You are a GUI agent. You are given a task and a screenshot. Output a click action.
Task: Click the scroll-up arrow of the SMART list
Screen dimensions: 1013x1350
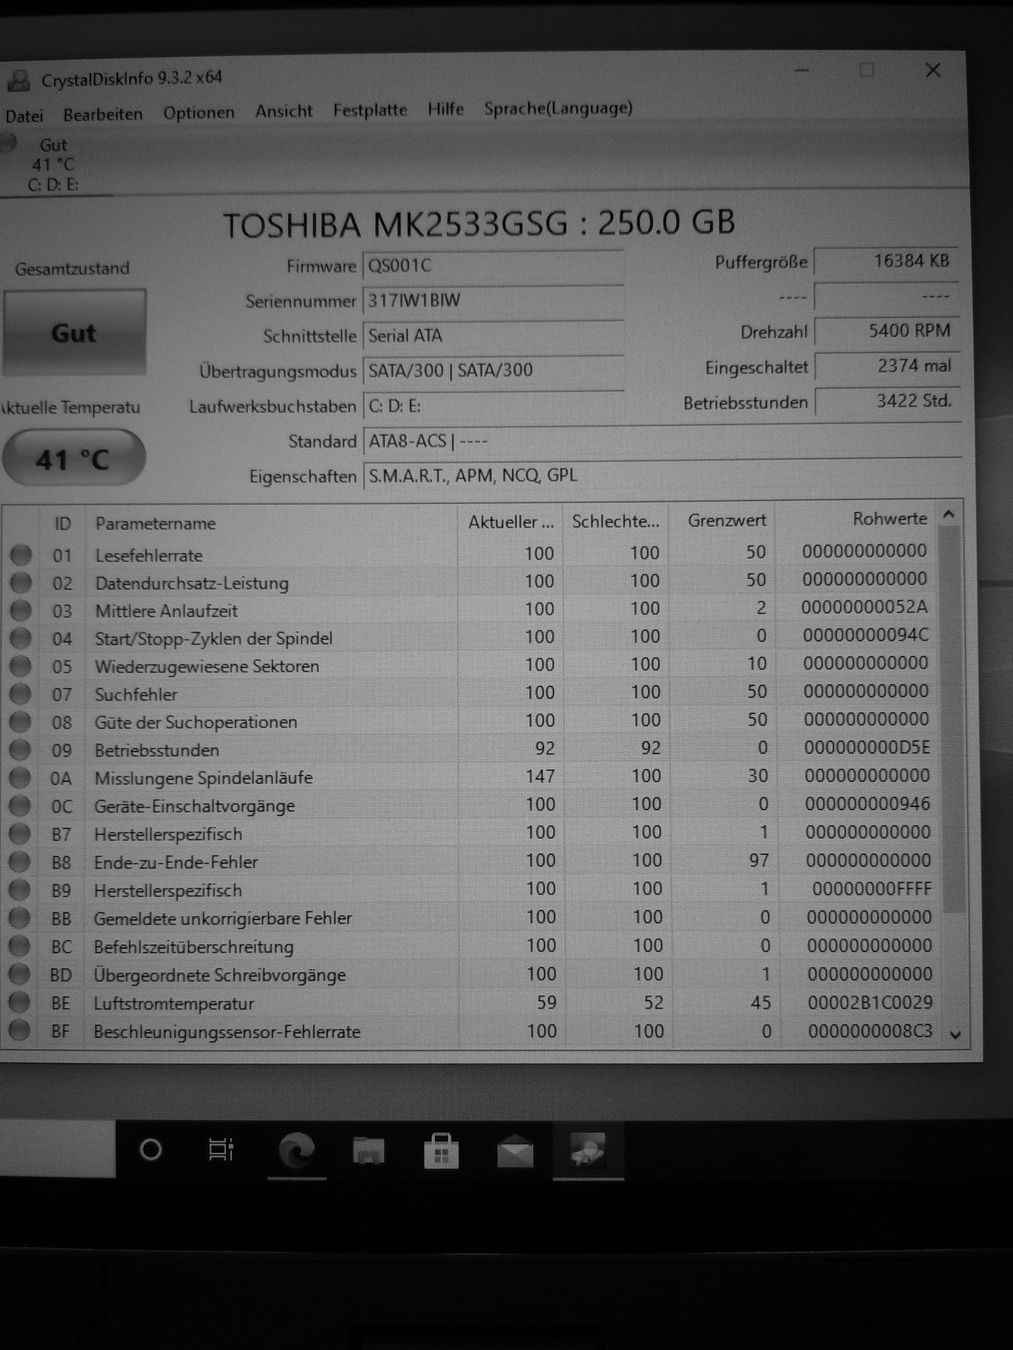[950, 514]
